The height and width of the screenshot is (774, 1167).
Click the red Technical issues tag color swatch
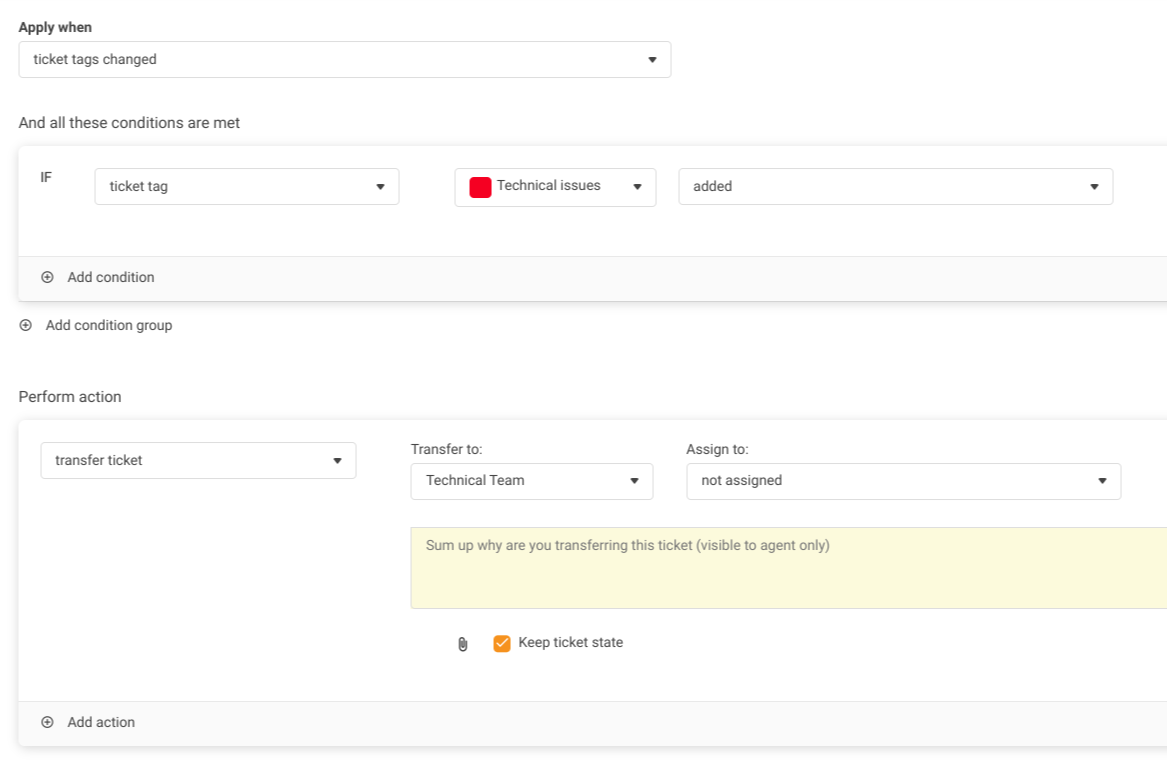pyautogui.click(x=480, y=187)
